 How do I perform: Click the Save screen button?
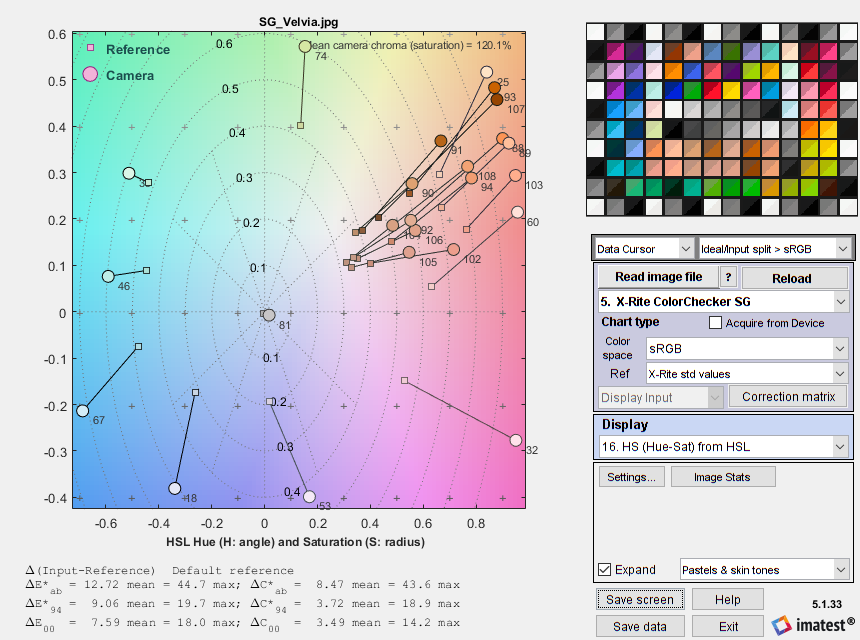[x=640, y=600]
